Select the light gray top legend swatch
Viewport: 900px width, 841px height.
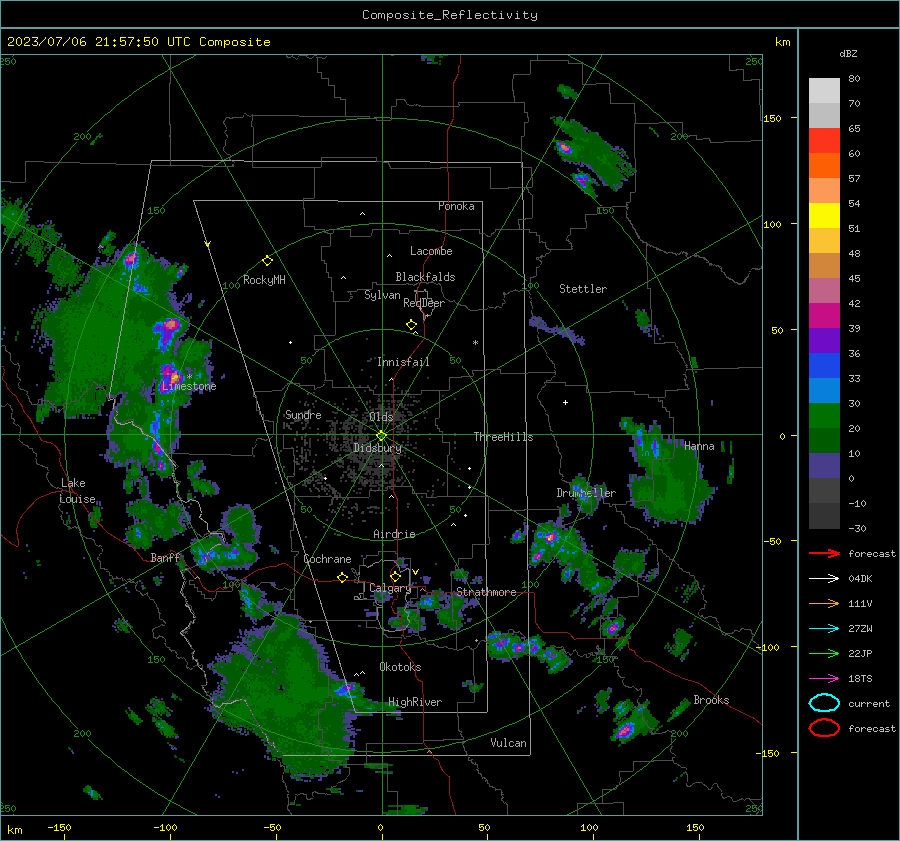tap(824, 90)
